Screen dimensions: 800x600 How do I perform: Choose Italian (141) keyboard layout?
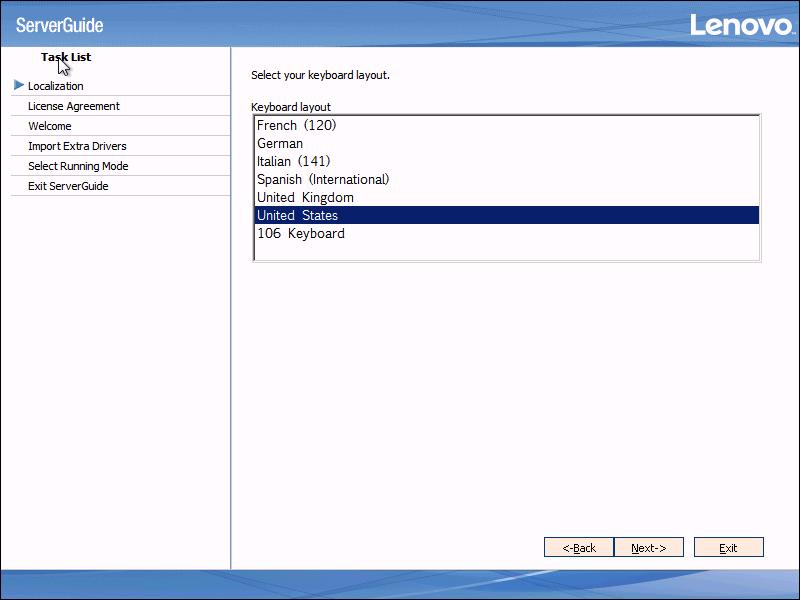click(x=294, y=161)
